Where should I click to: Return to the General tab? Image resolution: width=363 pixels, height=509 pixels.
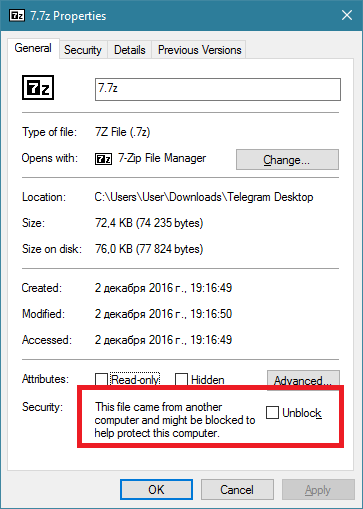(33, 48)
